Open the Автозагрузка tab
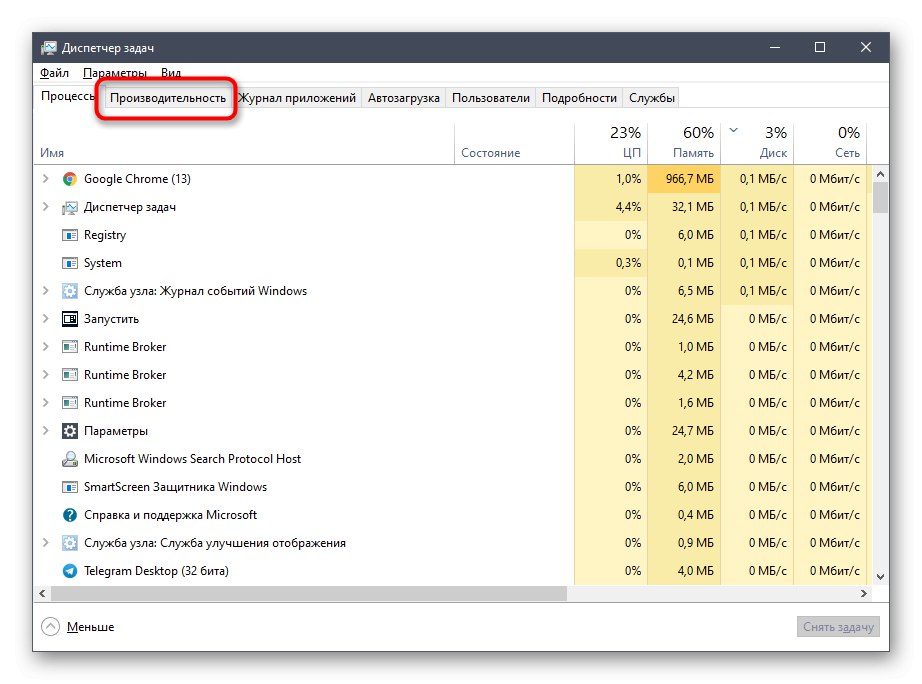This screenshot has width=922, height=684. click(x=403, y=98)
